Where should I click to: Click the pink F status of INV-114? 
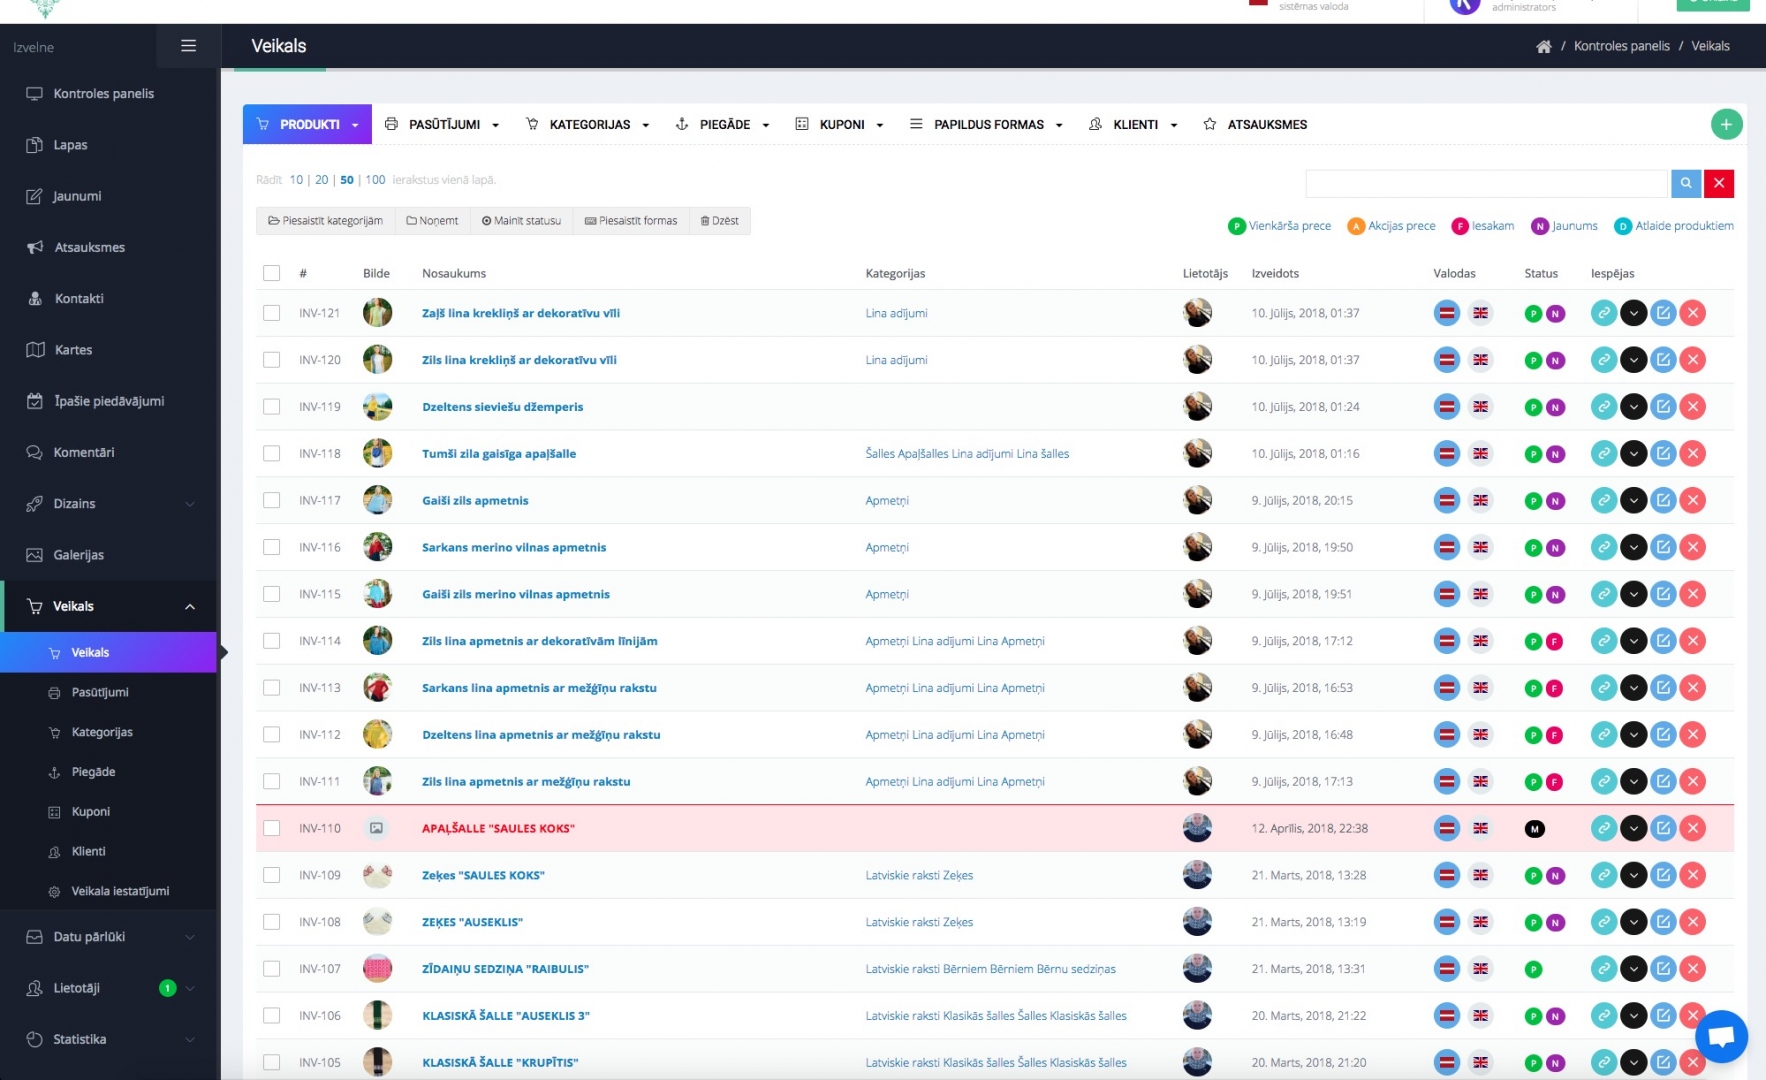(x=1555, y=642)
